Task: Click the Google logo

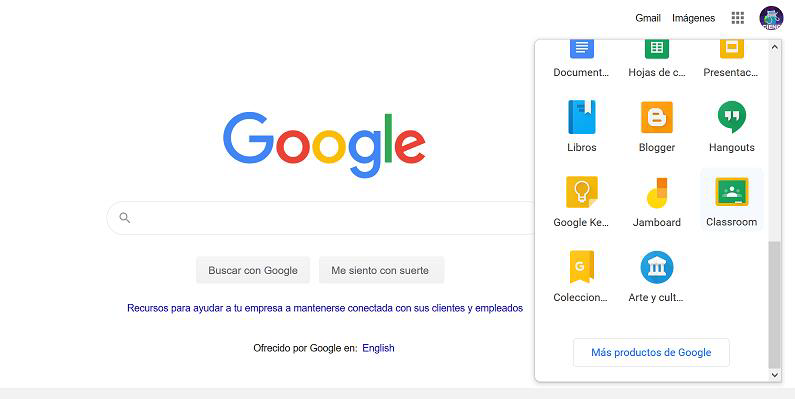Action: pyautogui.click(x=324, y=144)
